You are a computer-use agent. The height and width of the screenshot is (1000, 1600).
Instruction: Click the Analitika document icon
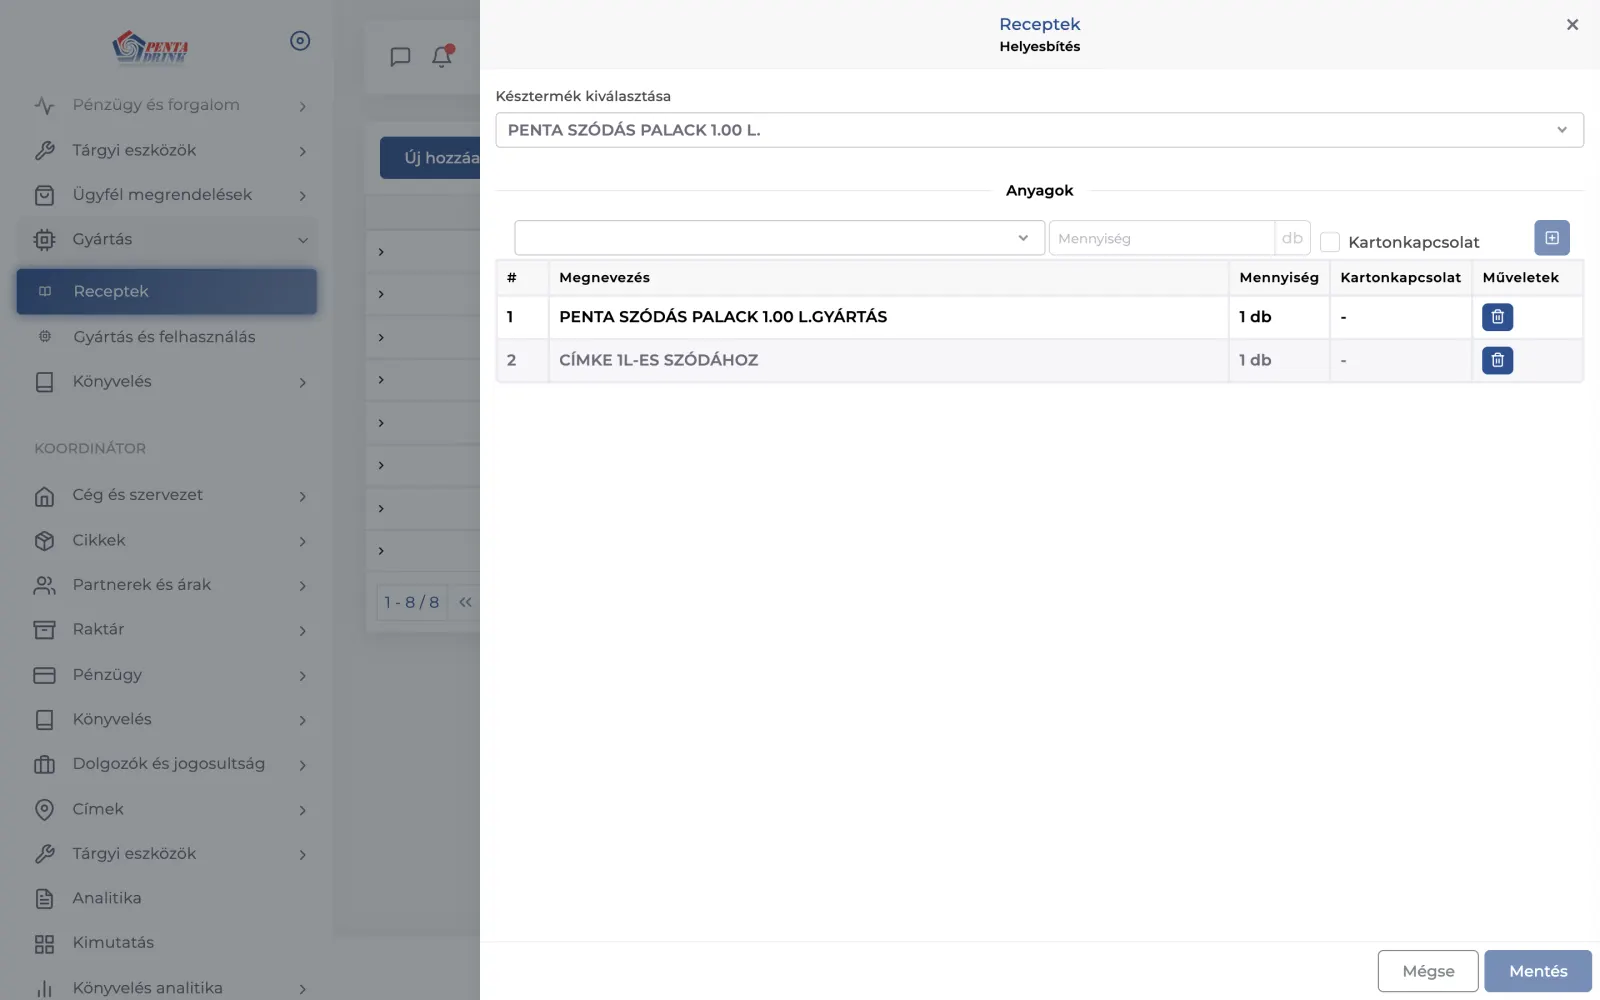point(44,898)
